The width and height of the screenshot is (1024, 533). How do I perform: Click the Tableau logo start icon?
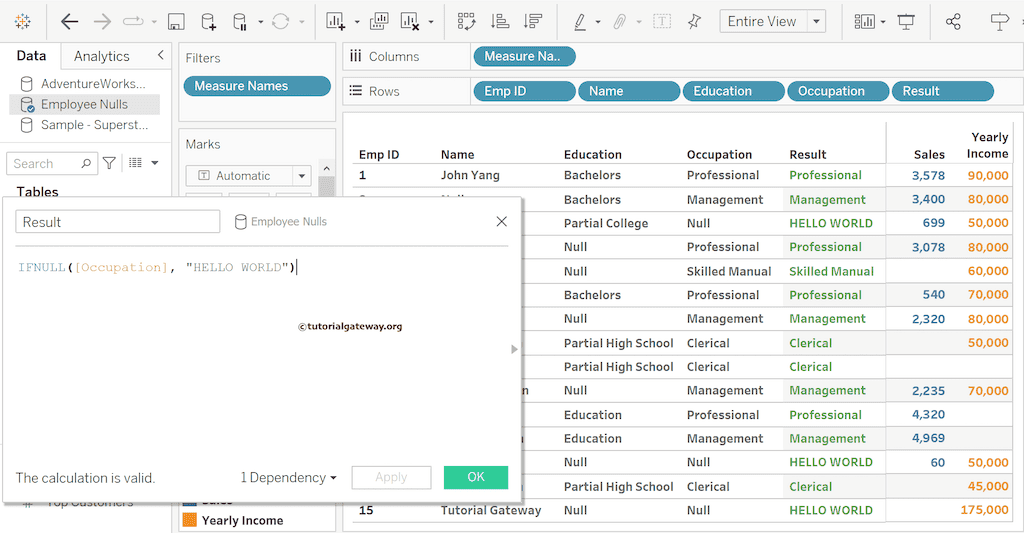22,22
